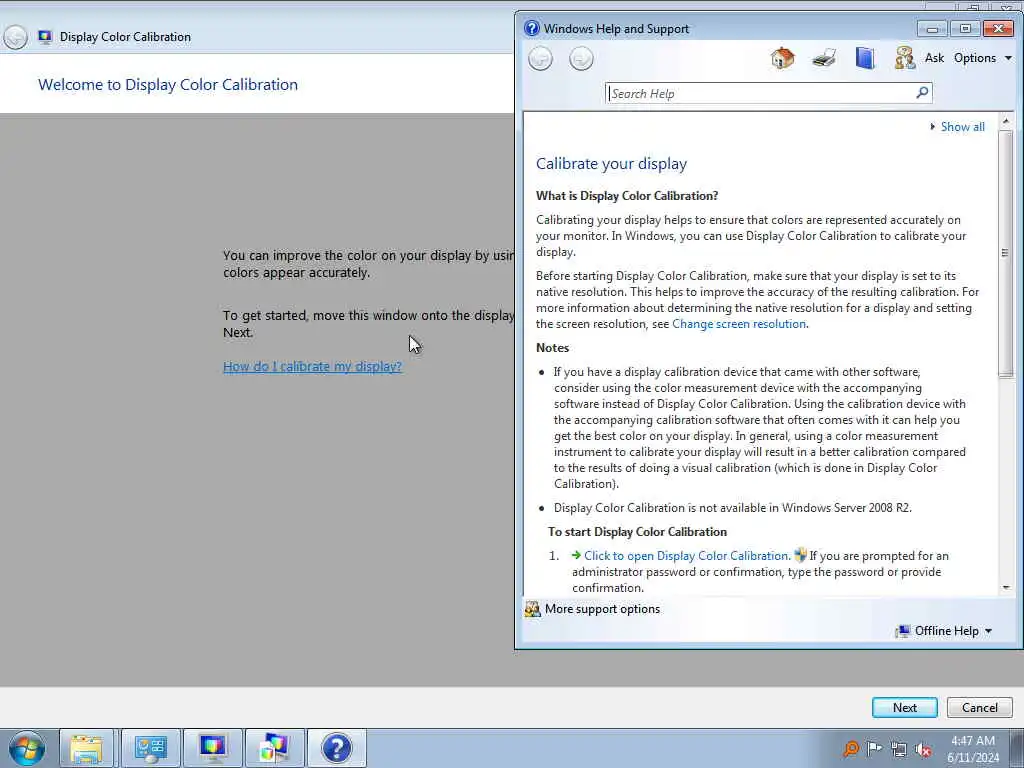Click the magnifier search icon in Help
1024x768 pixels.
point(922,93)
